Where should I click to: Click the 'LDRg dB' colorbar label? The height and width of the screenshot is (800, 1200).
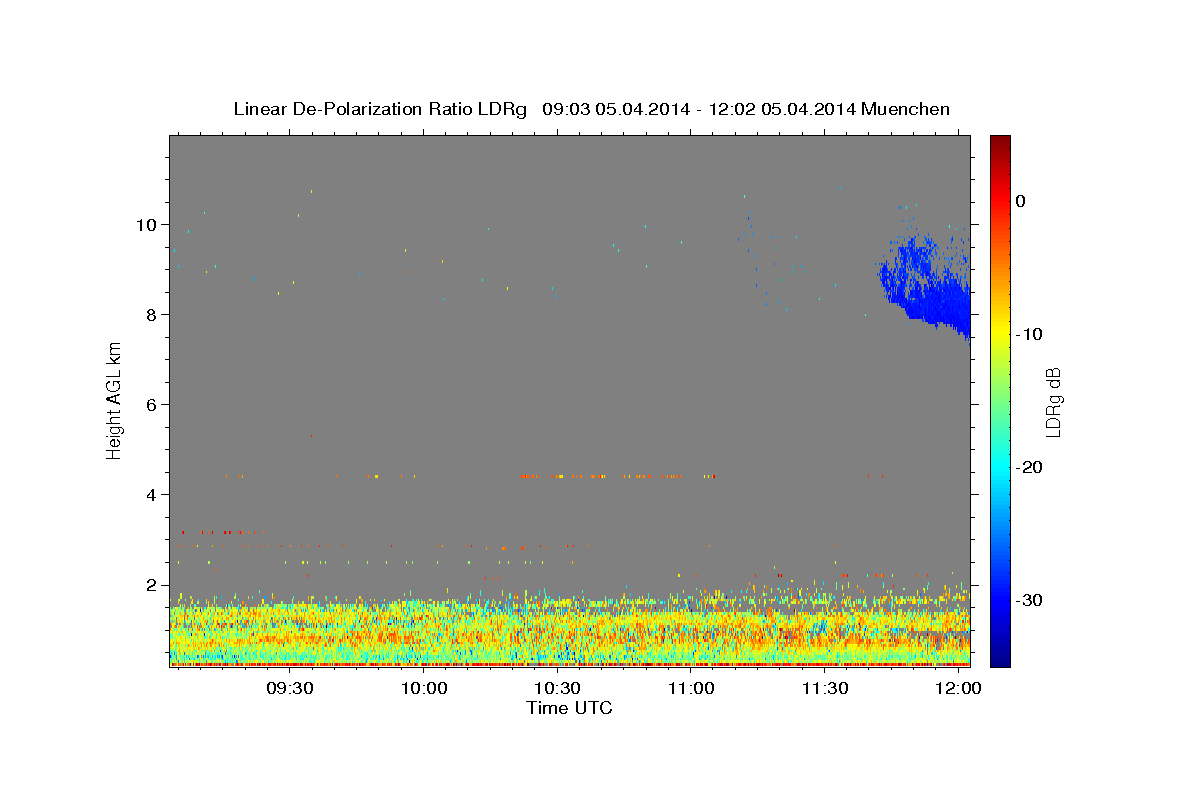click(x=1053, y=401)
